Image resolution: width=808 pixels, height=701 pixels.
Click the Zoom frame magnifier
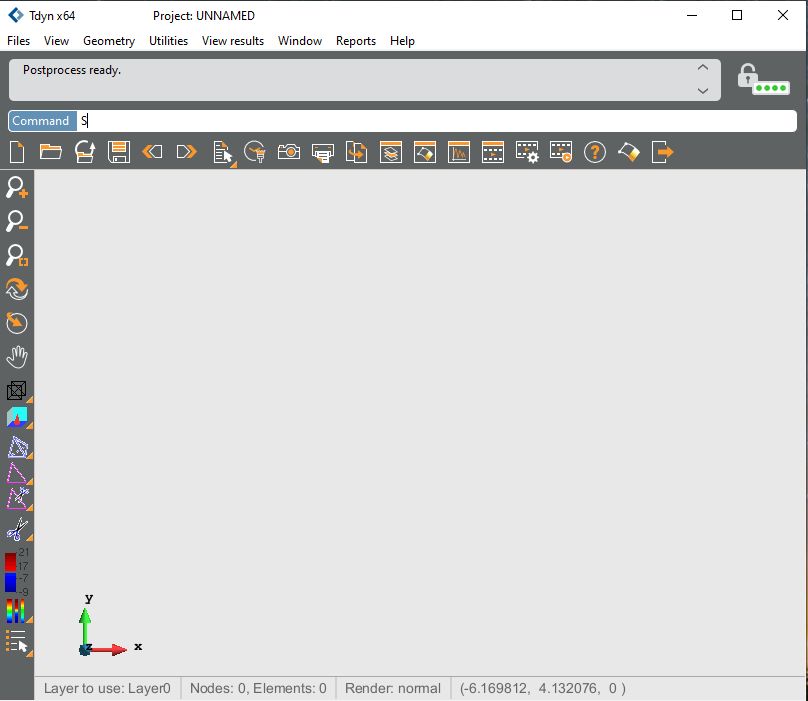tap(17, 255)
